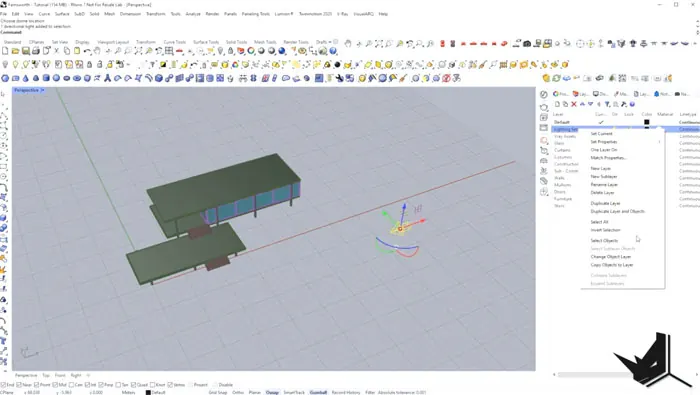
Task: Click the New file icon in Standard toolbar
Action: [x=5, y=51]
